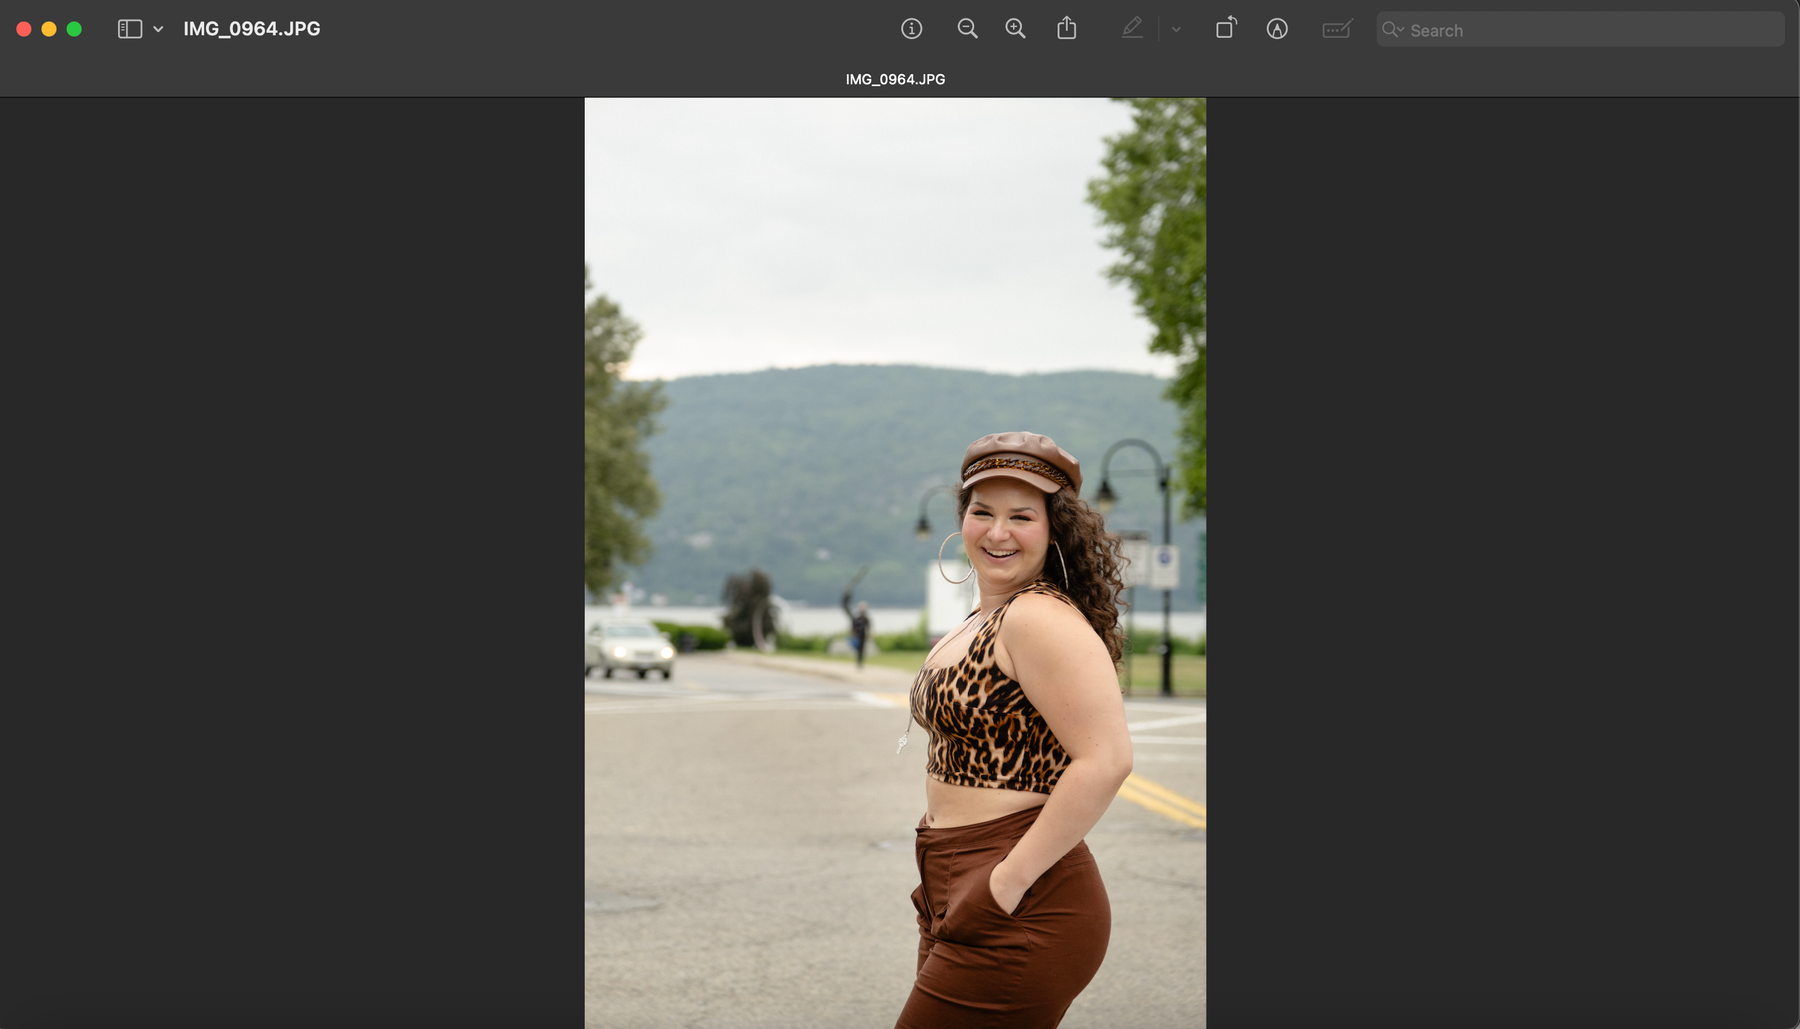This screenshot has width=1800, height=1029.
Task: Expand the highlight options dropdown arrow
Action: [1176, 29]
